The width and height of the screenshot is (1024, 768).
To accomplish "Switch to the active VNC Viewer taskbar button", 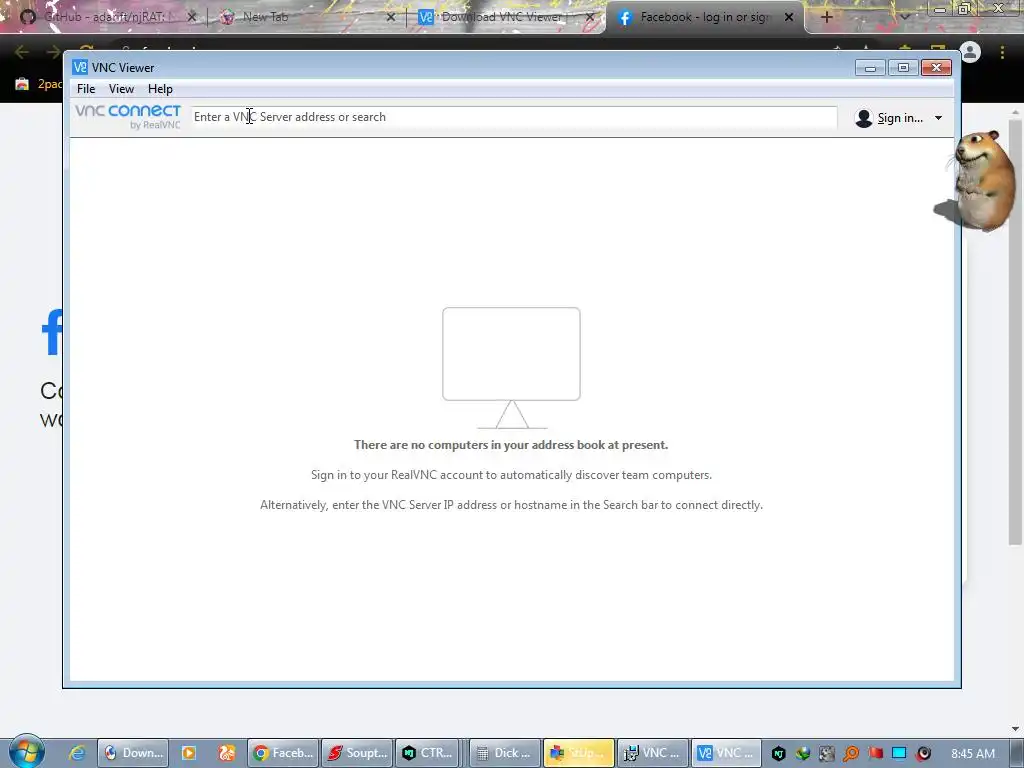I will (x=726, y=753).
